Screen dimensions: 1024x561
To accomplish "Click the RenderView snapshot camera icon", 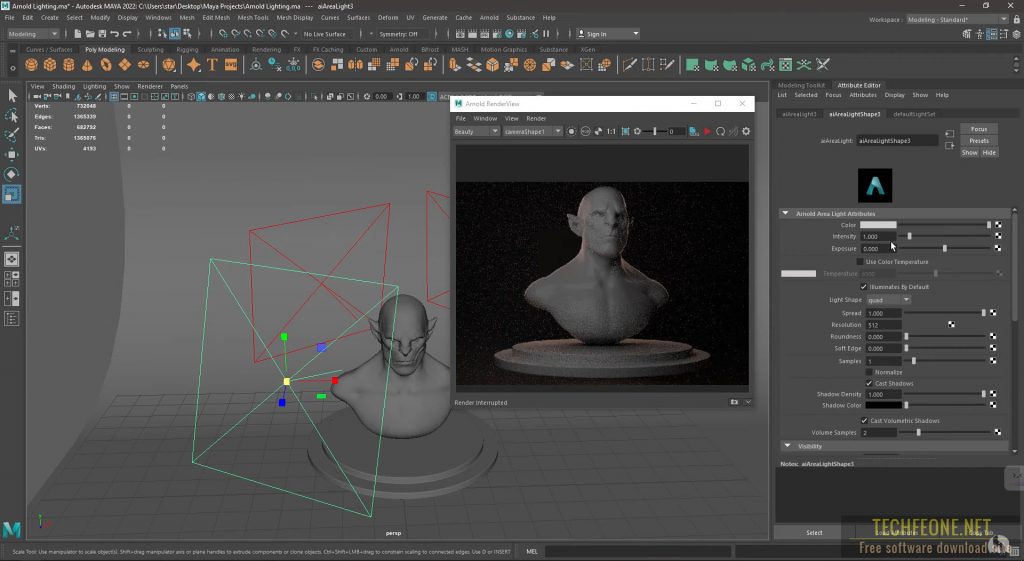I will click(x=733, y=402).
